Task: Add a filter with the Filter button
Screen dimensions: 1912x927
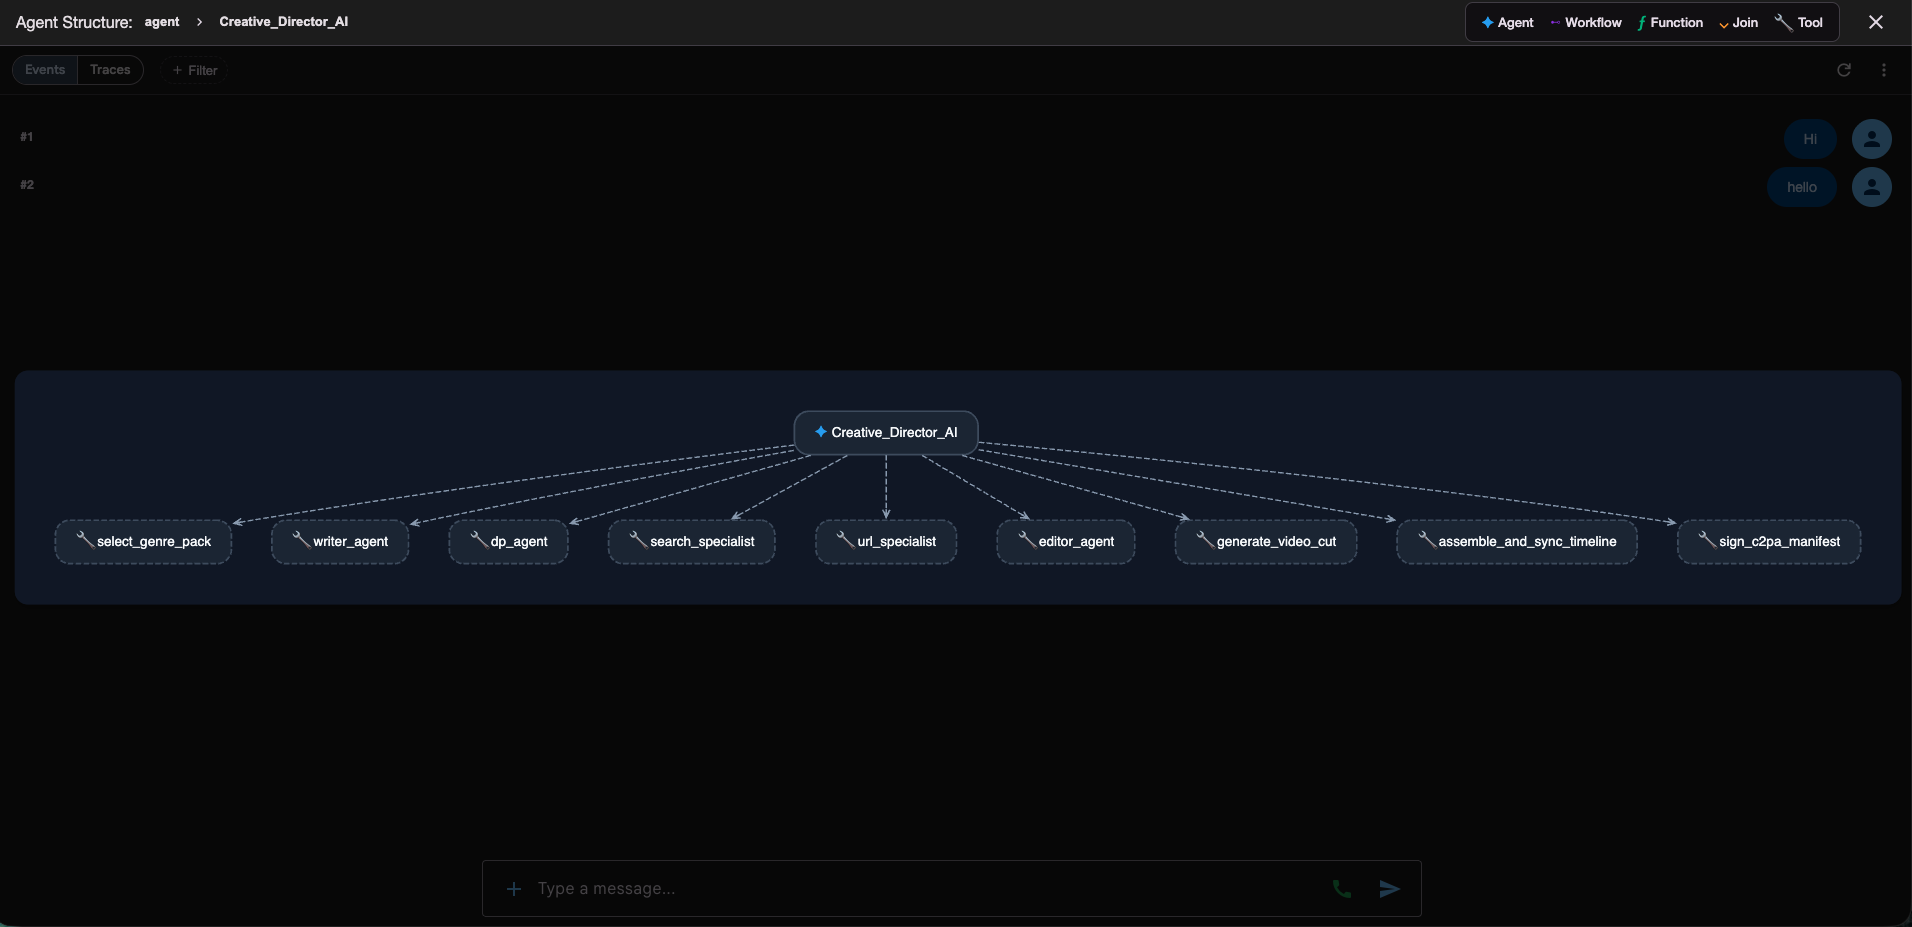Action: click(x=195, y=70)
